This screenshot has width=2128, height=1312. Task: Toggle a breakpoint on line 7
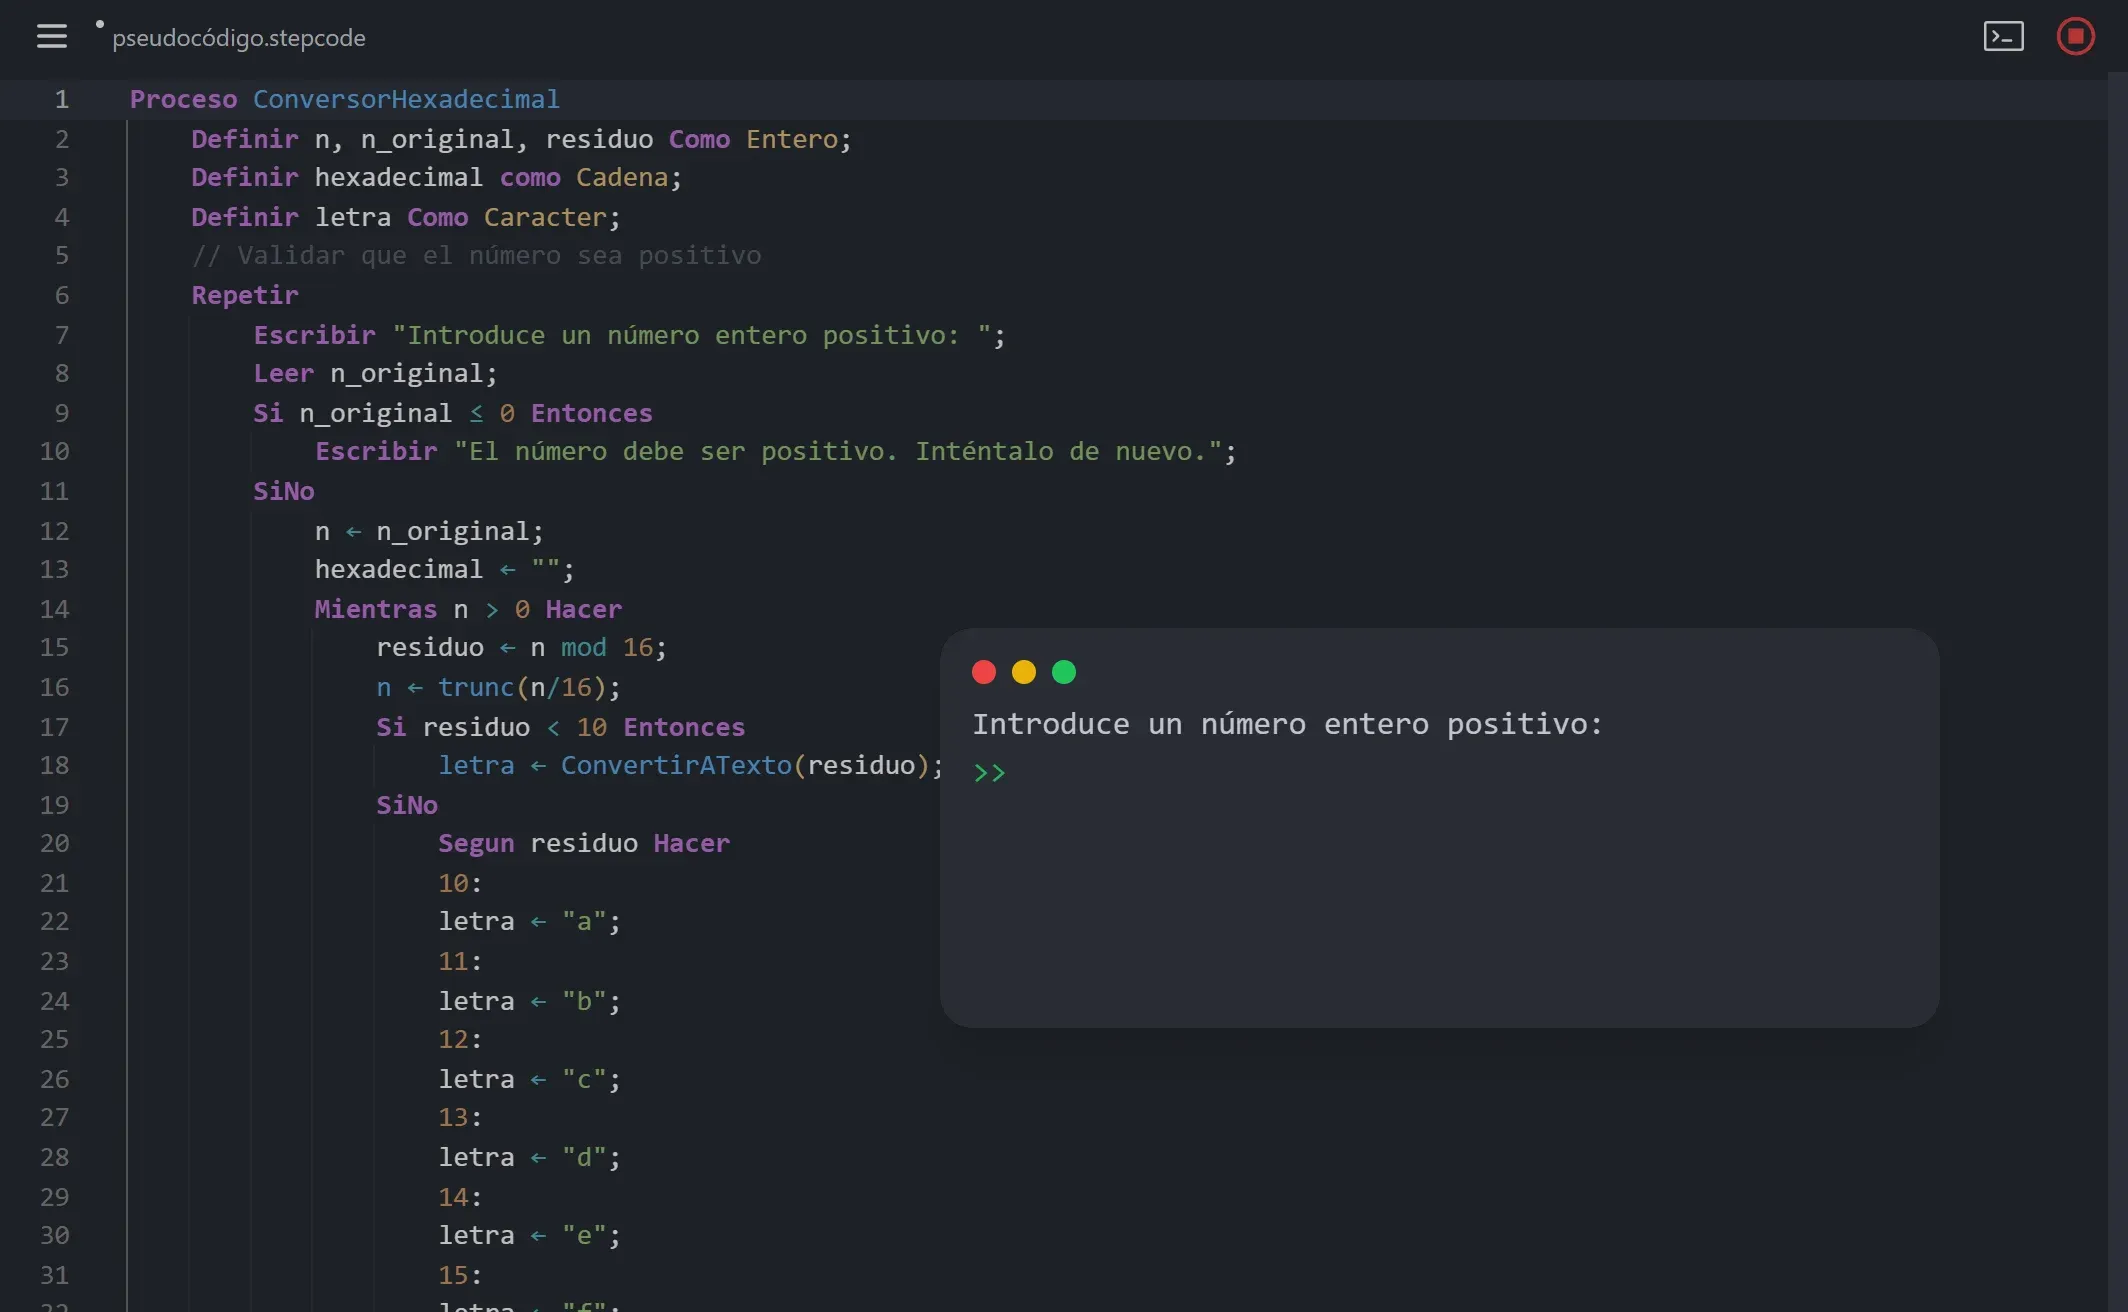click(62, 335)
